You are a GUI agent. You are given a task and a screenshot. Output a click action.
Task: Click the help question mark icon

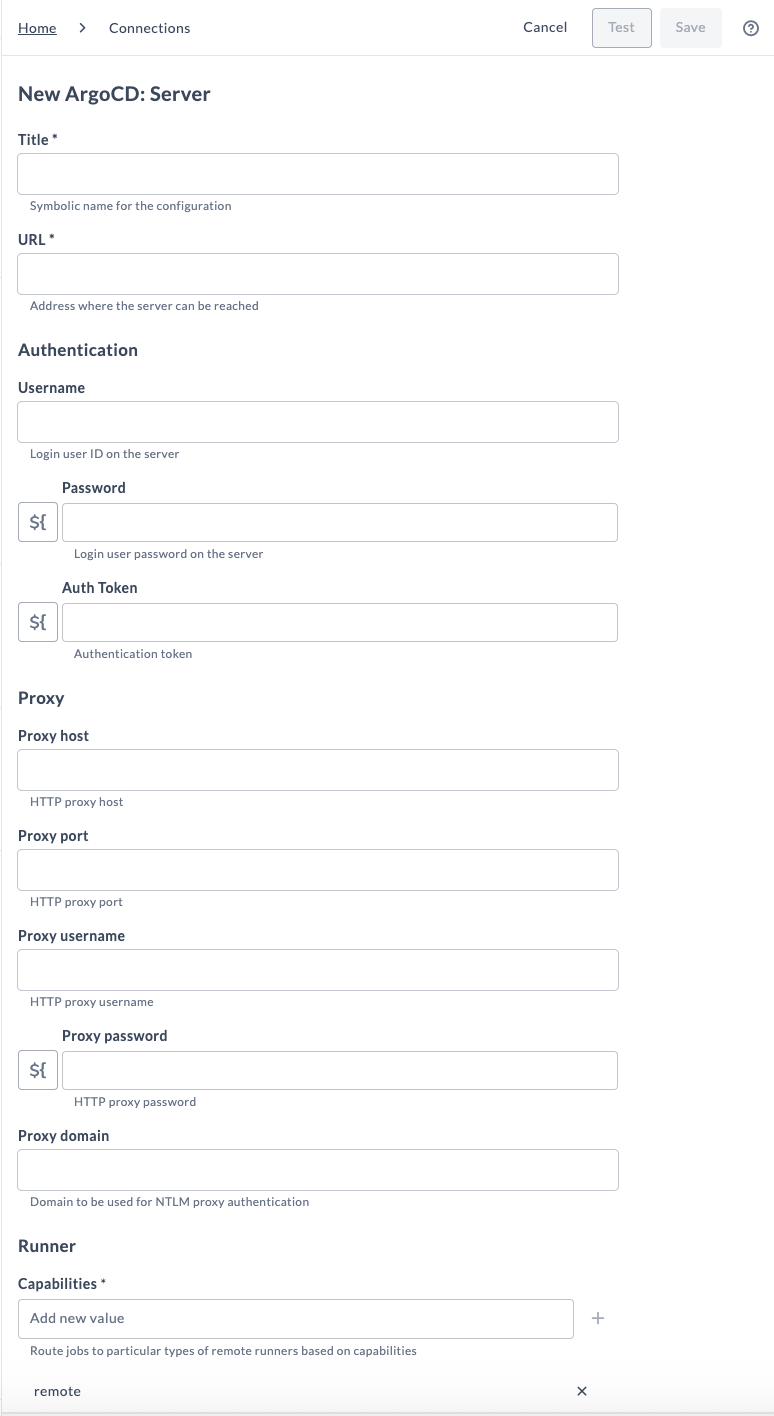click(751, 28)
